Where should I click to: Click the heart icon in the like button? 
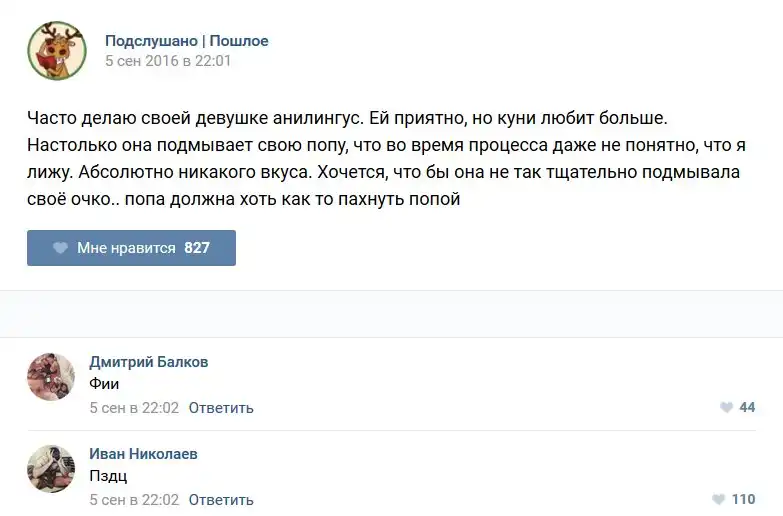tap(60, 248)
